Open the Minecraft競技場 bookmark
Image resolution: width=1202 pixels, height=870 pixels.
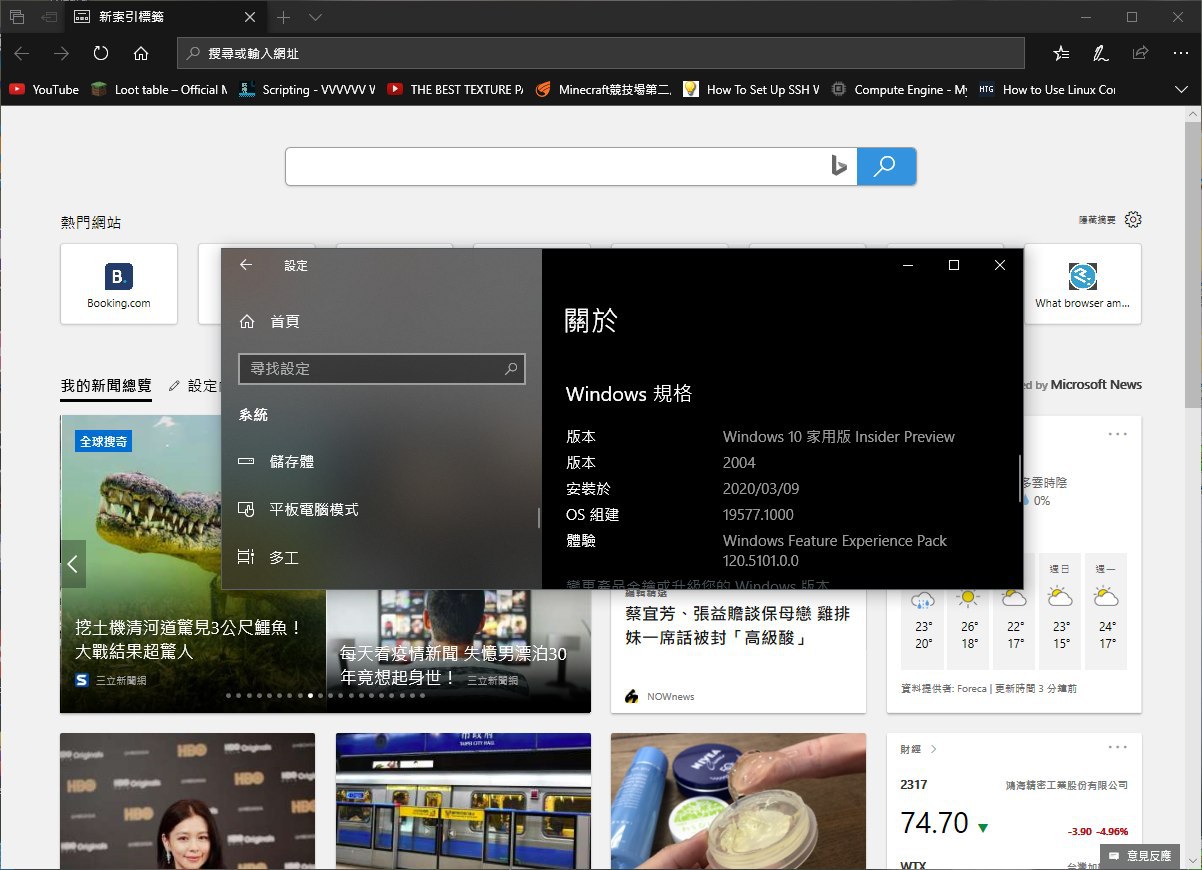click(x=603, y=89)
